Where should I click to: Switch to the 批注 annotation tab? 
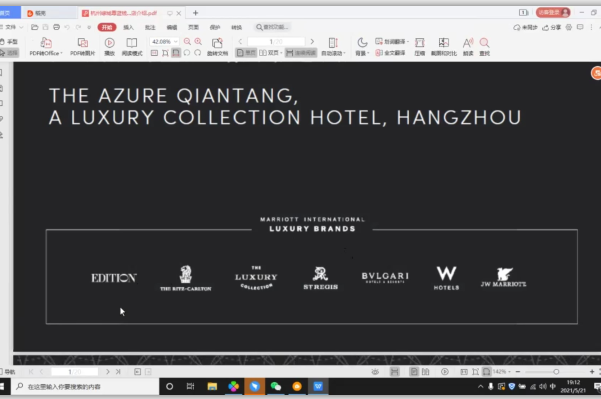(x=150, y=27)
